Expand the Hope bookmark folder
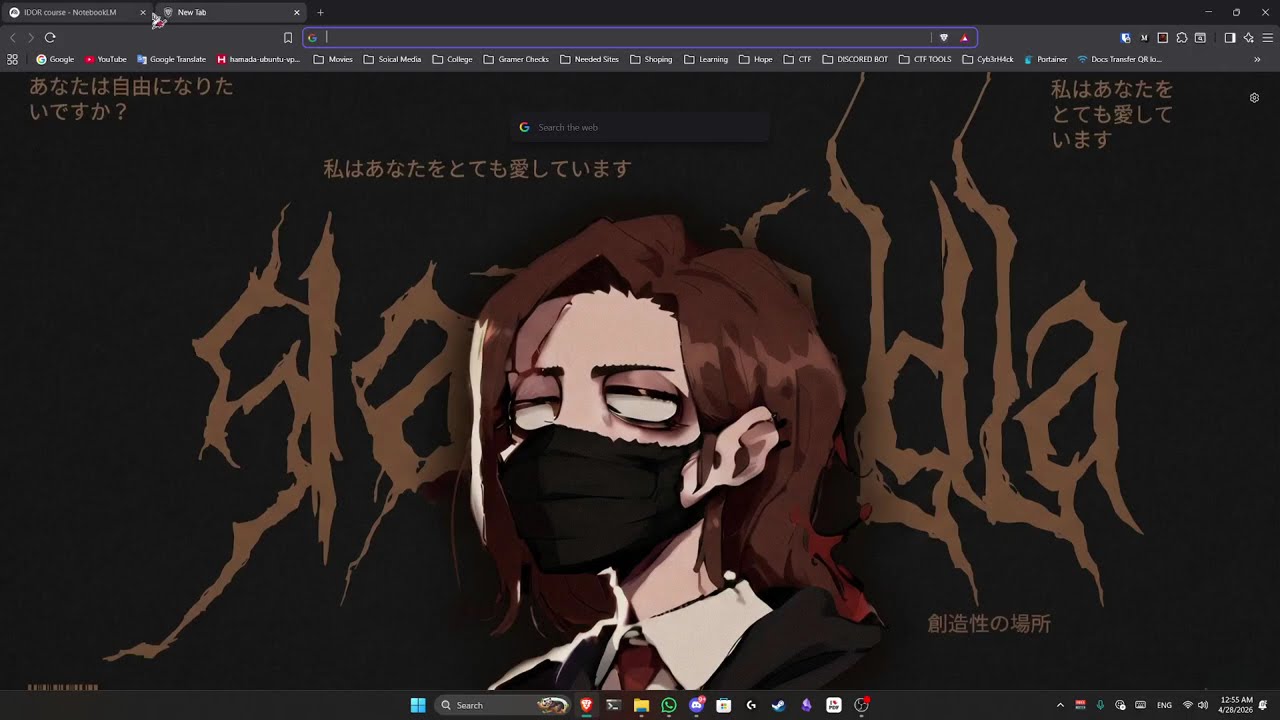This screenshot has width=1280, height=720. (755, 59)
